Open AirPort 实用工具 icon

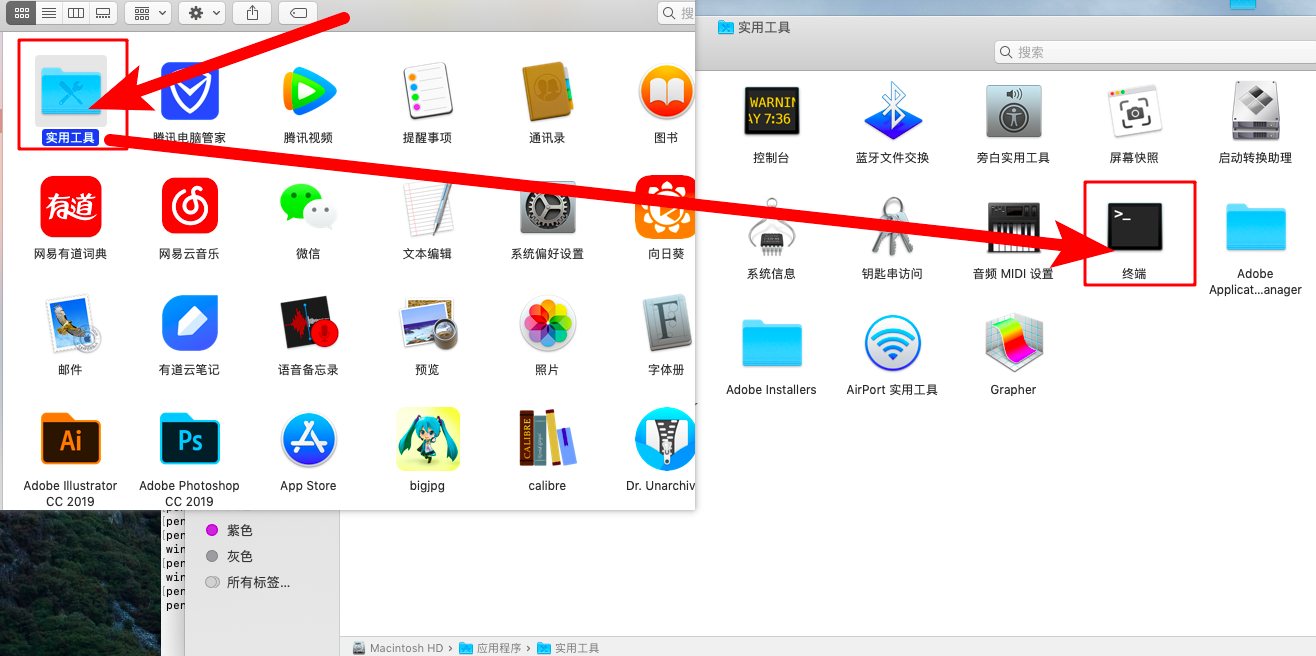pos(892,343)
